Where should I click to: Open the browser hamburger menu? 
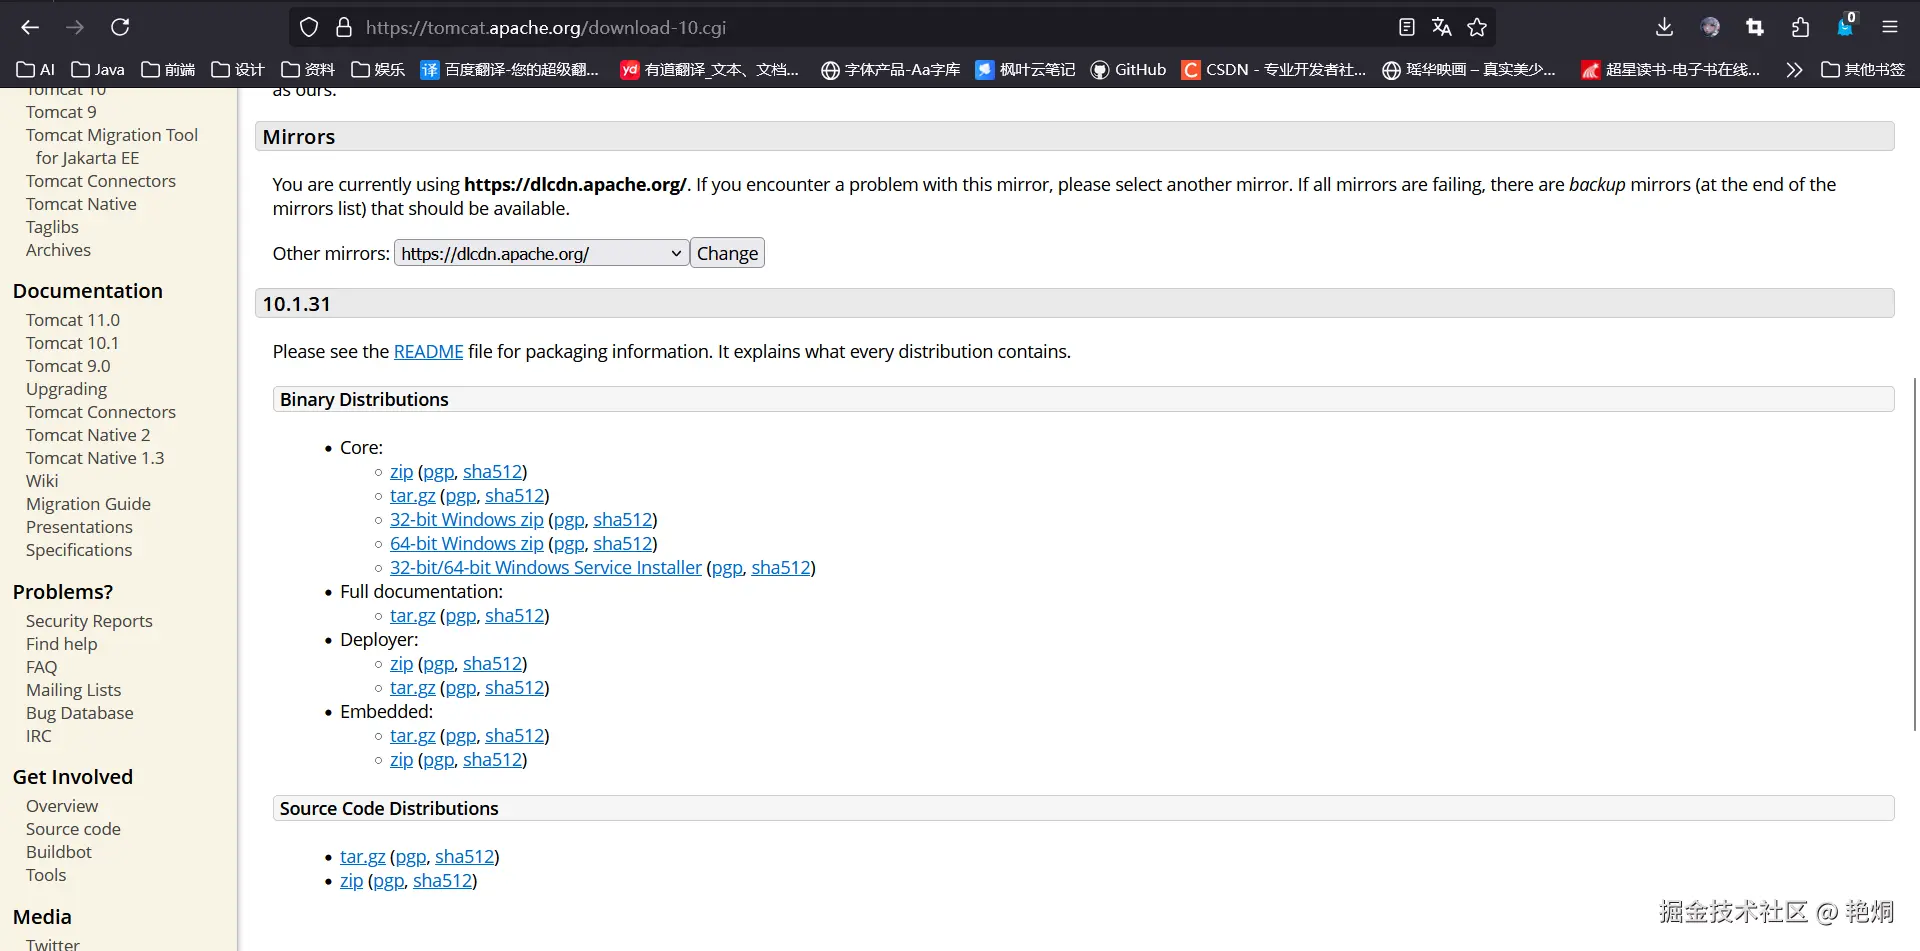coord(1890,27)
